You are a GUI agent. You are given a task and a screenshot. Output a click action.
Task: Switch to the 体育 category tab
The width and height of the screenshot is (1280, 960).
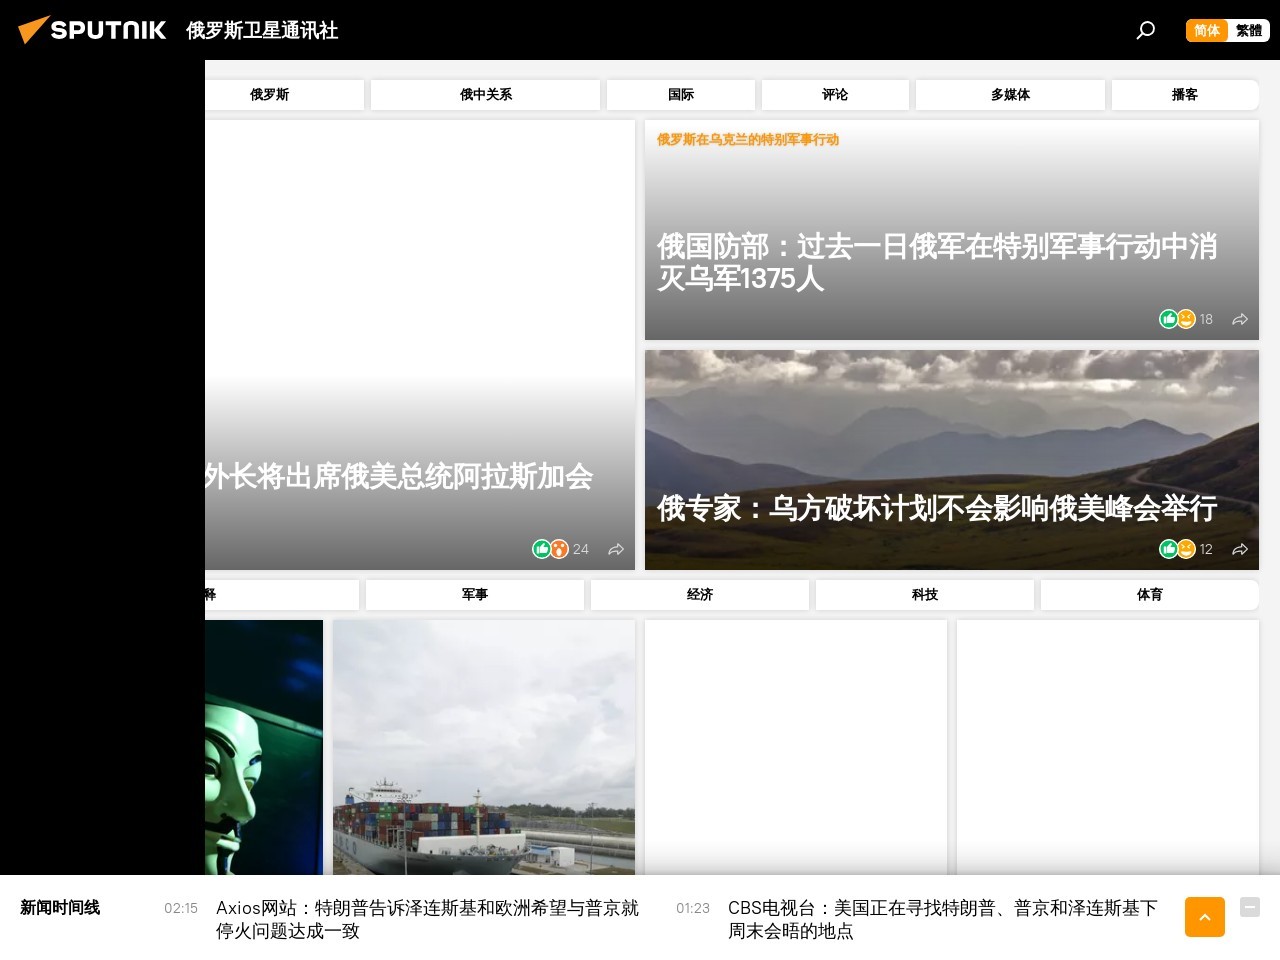pos(1150,594)
